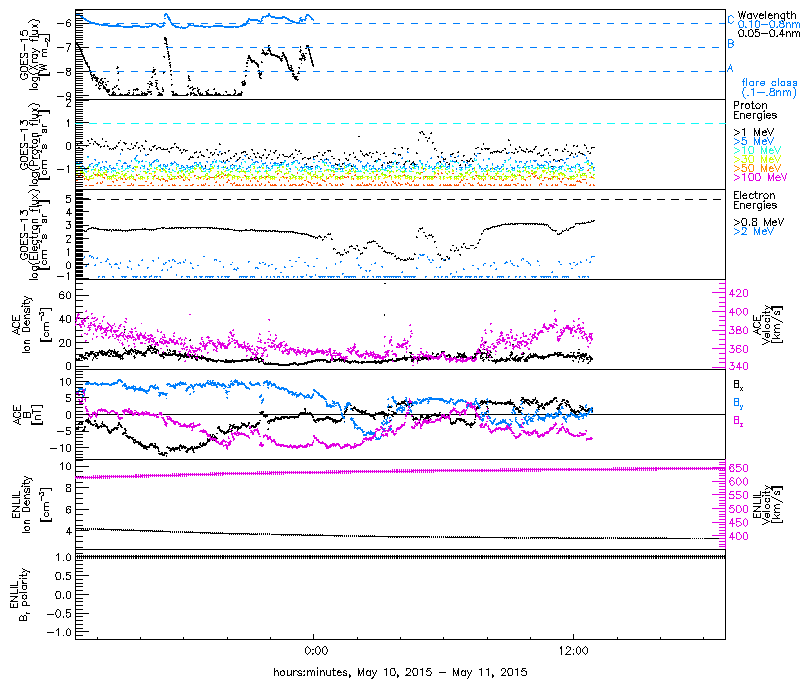
Task: Click the '12:00' time axis tick label
Action: 573,651
